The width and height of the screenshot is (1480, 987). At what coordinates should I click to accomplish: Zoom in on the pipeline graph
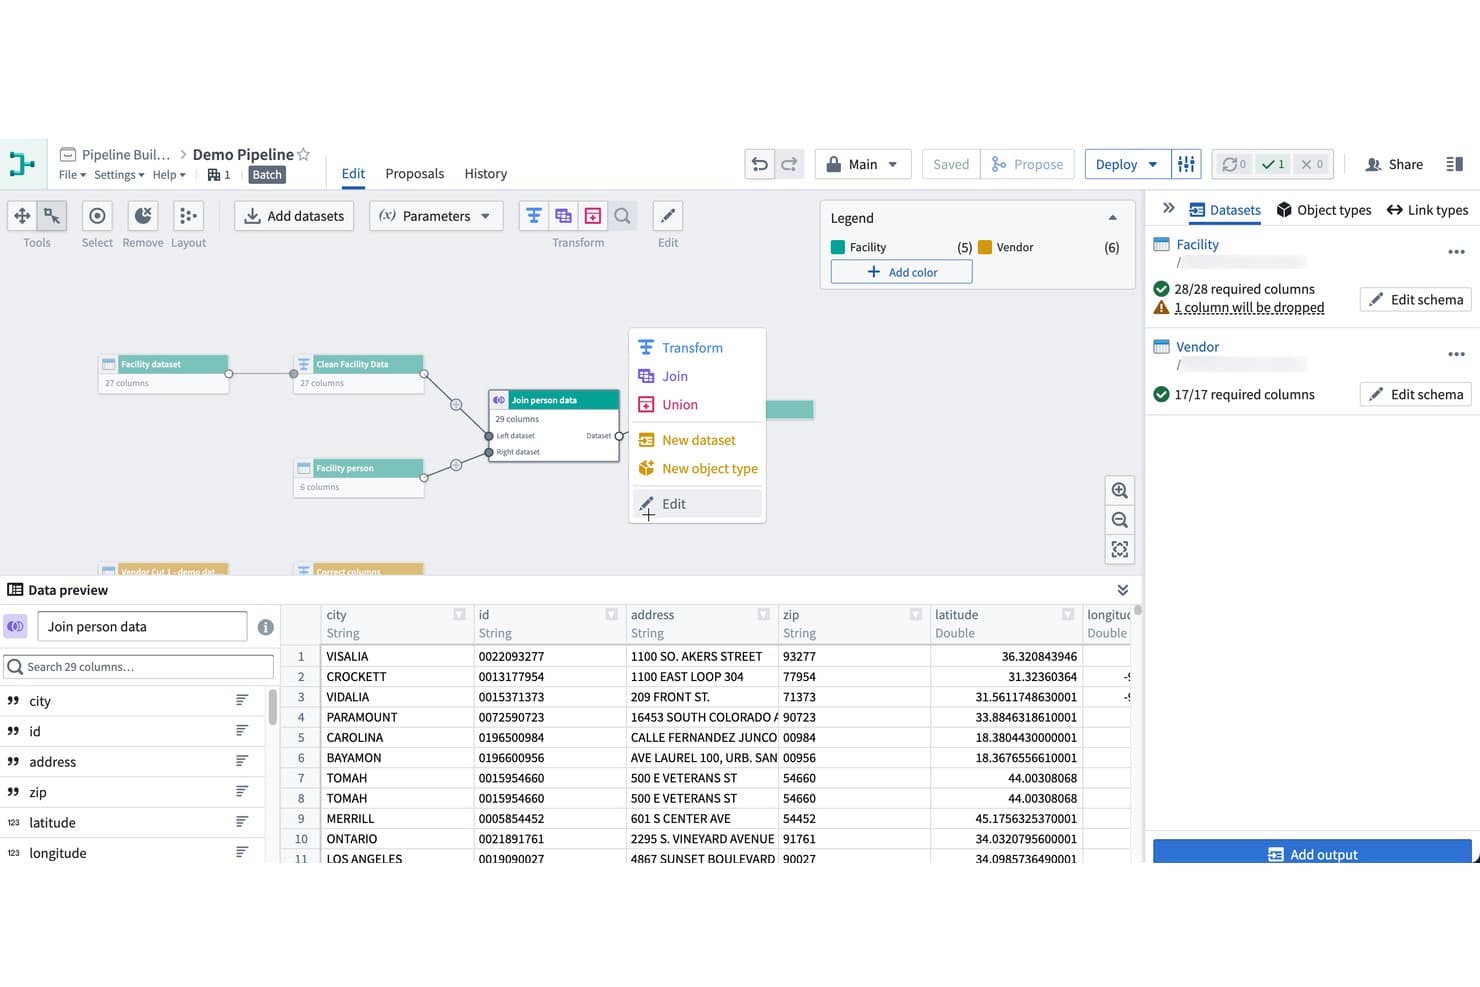click(1120, 491)
